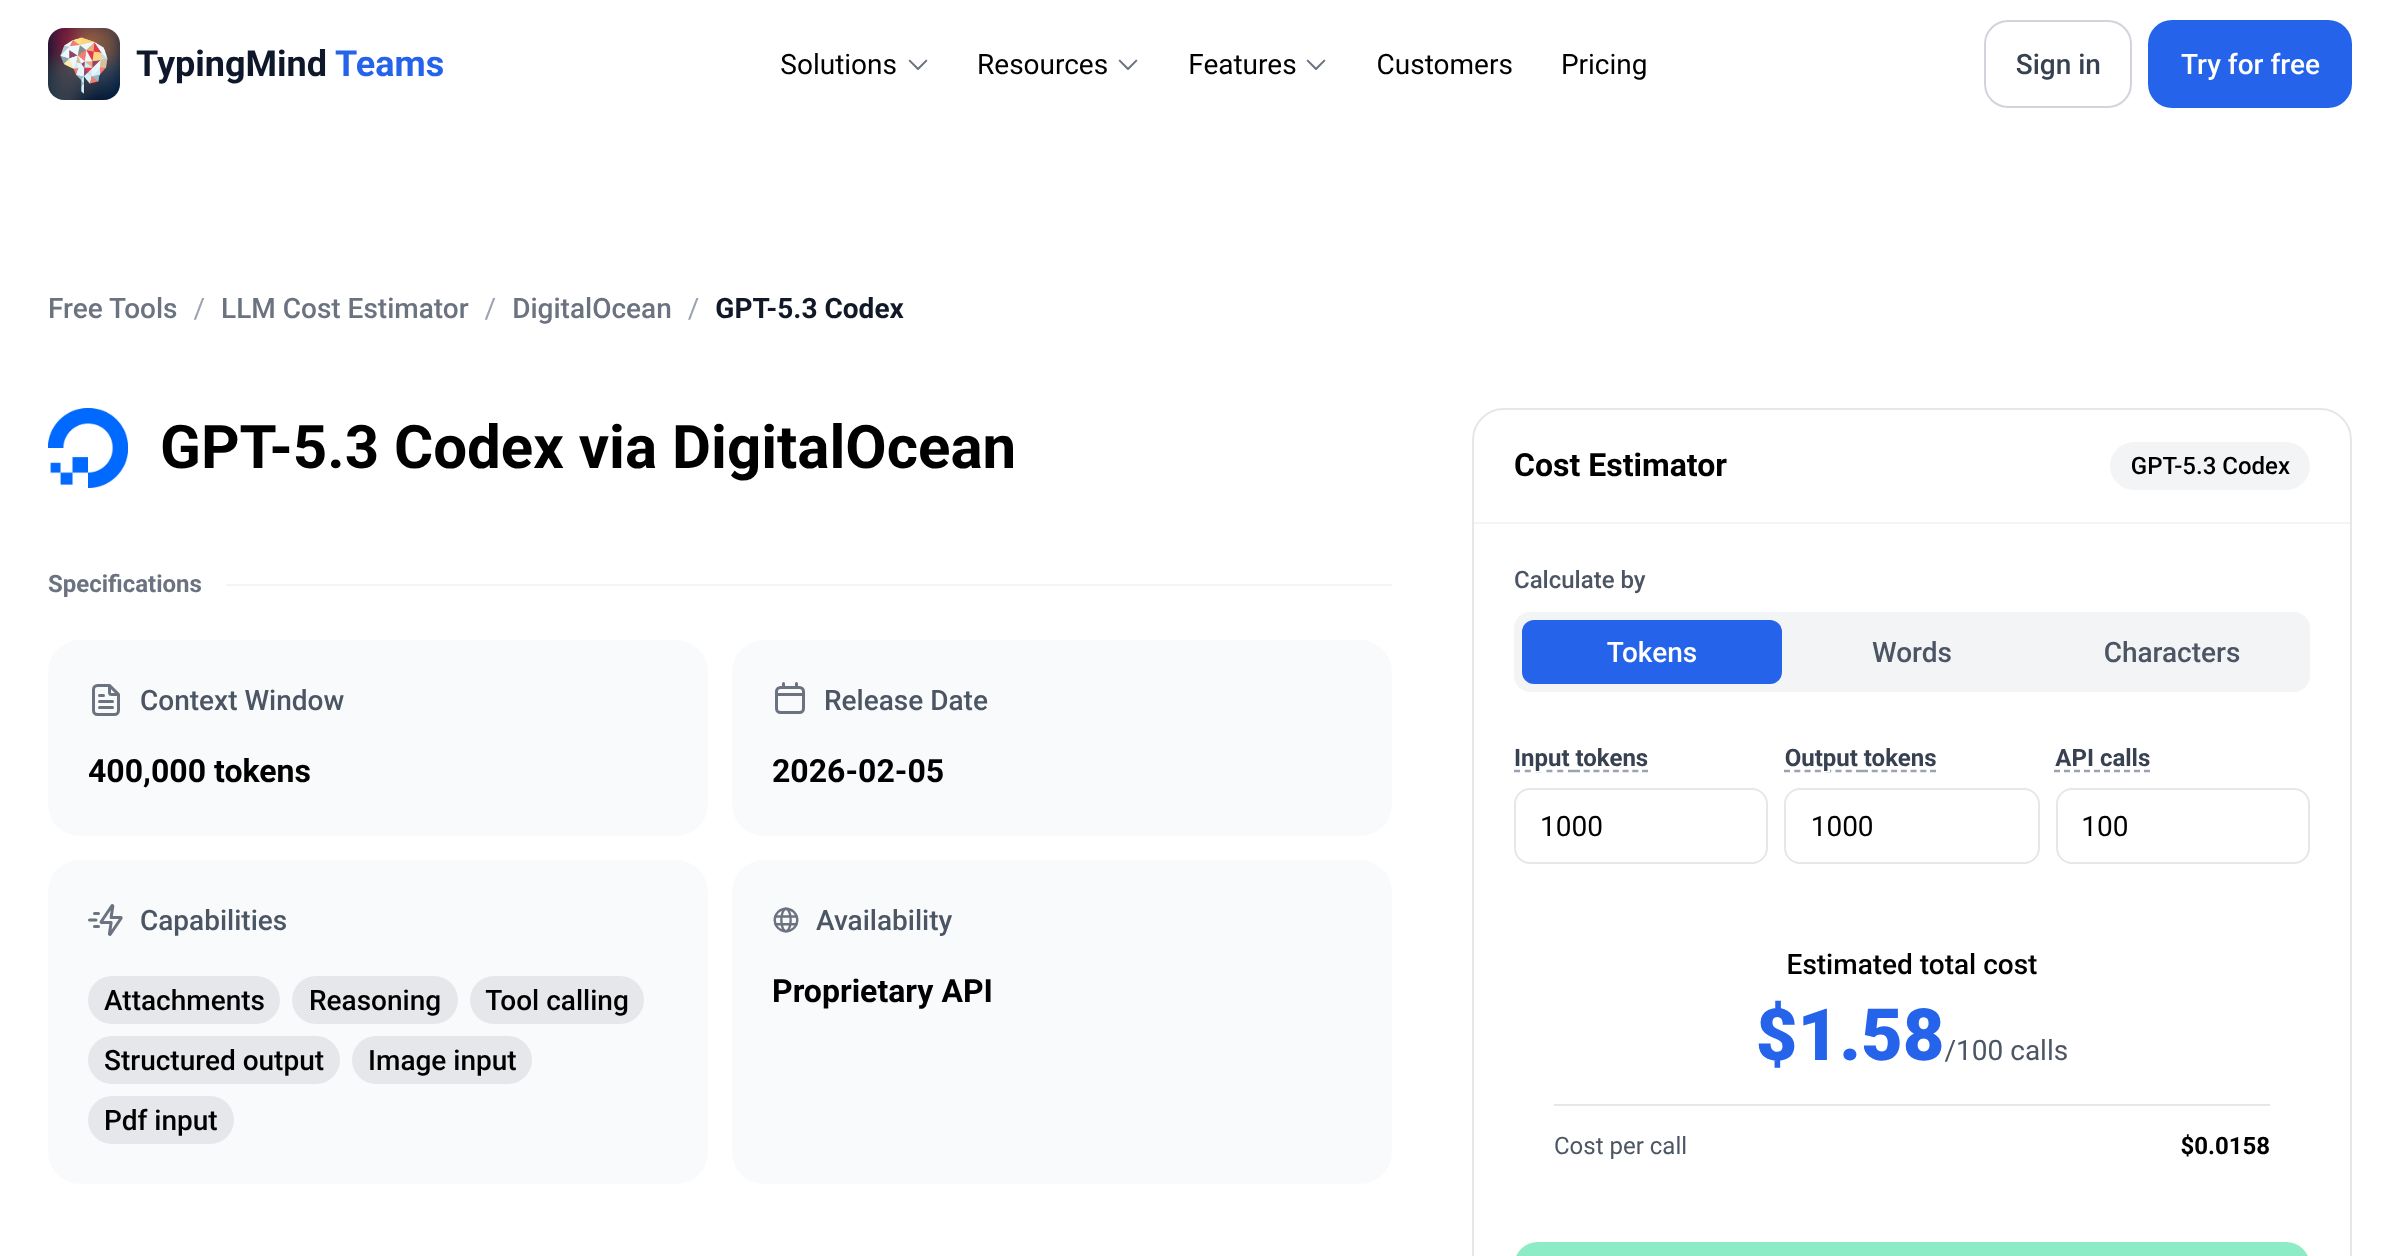Viewport: 2400px width, 1256px height.
Task: Open LLM Cost Estimator breadcrumb link
Action: point(344,308)
